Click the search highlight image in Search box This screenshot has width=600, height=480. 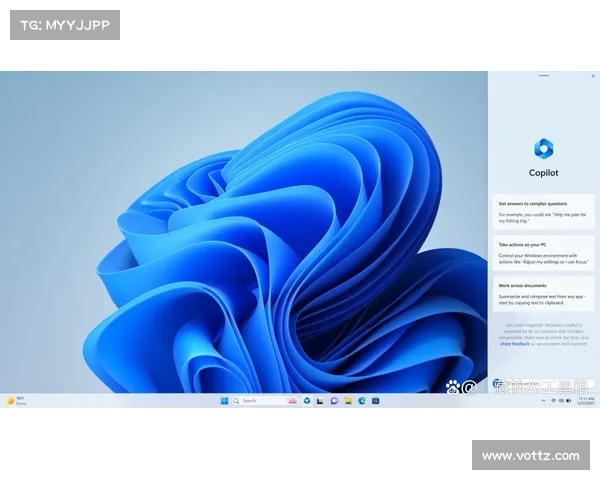[x=292, y=401]
